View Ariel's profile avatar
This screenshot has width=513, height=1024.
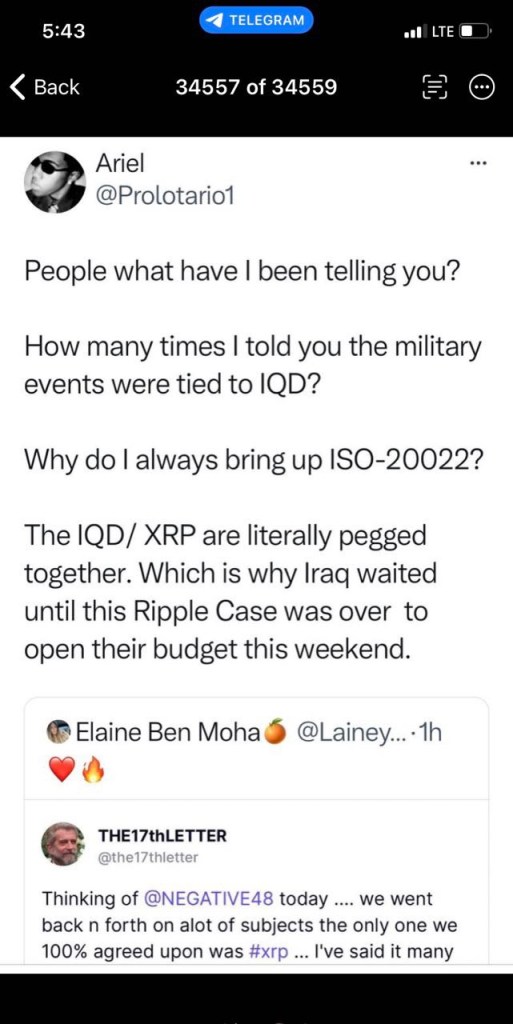(55, 182)
